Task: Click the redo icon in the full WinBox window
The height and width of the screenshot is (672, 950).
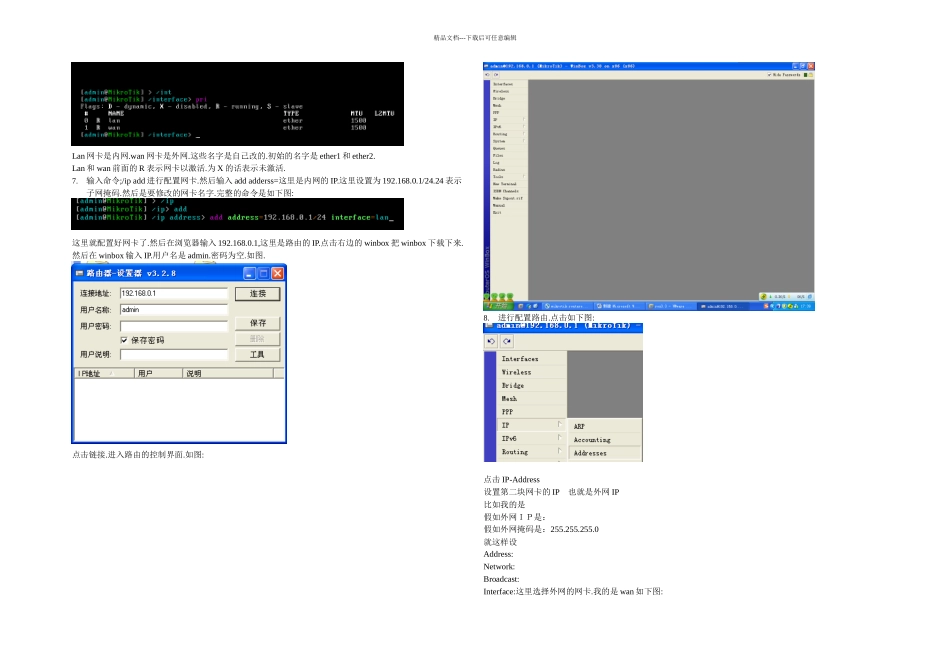Action: [496, 75]
